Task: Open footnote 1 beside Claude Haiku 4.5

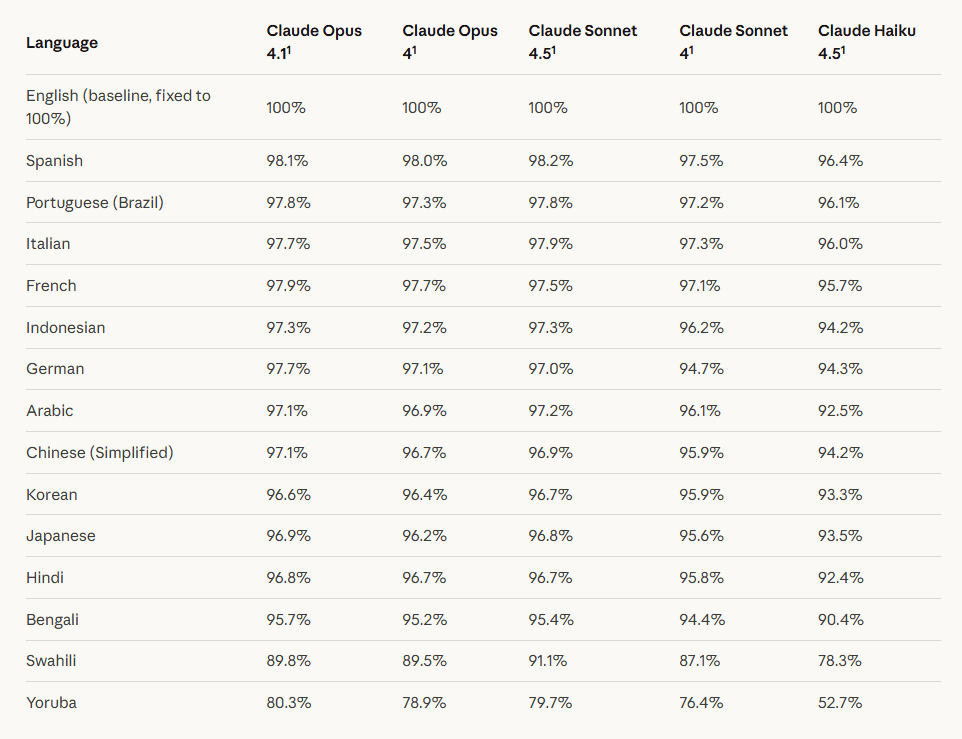Action: [844, 49]
